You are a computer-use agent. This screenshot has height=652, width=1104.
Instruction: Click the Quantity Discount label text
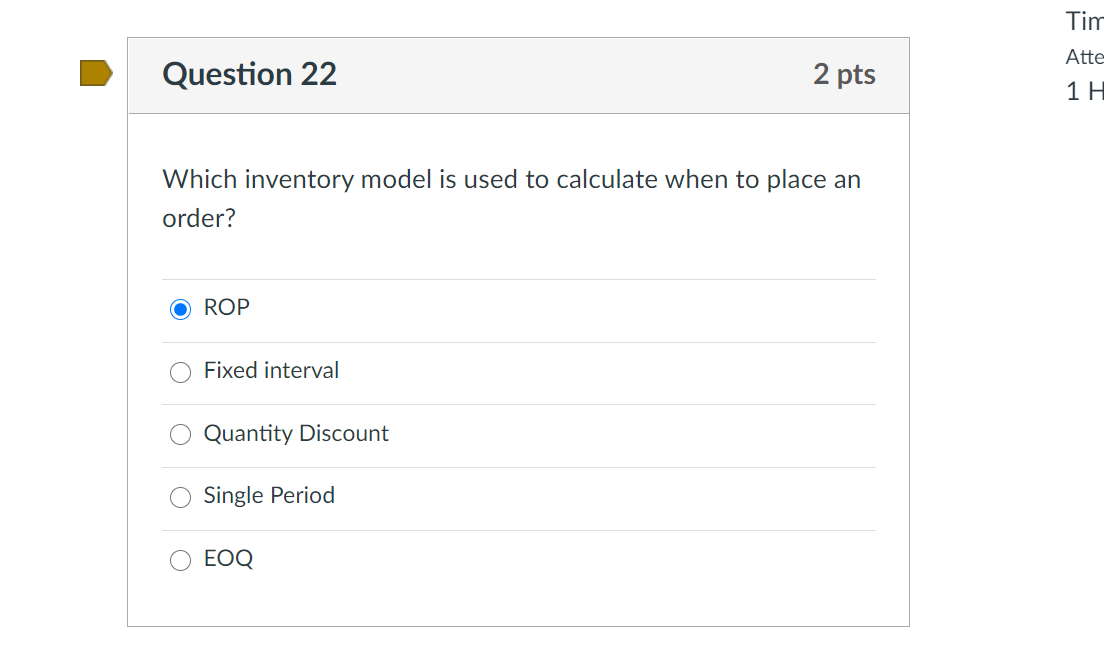tap(296, 434)
